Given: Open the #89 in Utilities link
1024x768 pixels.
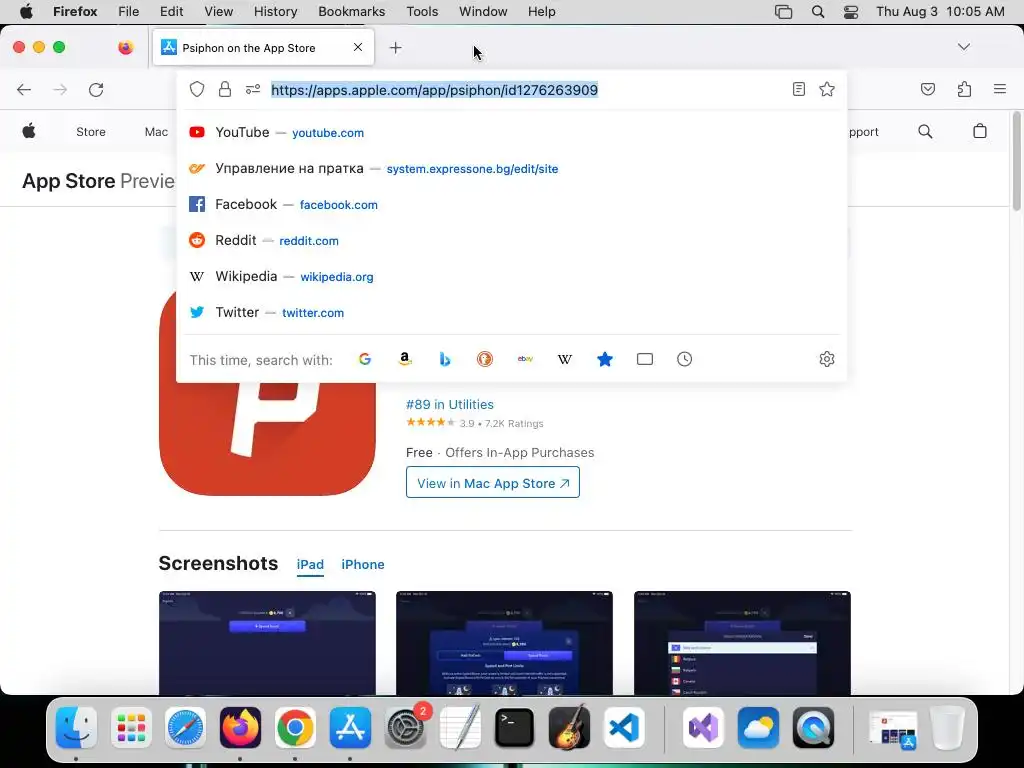Looking at the screenshot, I should (450, 404).
